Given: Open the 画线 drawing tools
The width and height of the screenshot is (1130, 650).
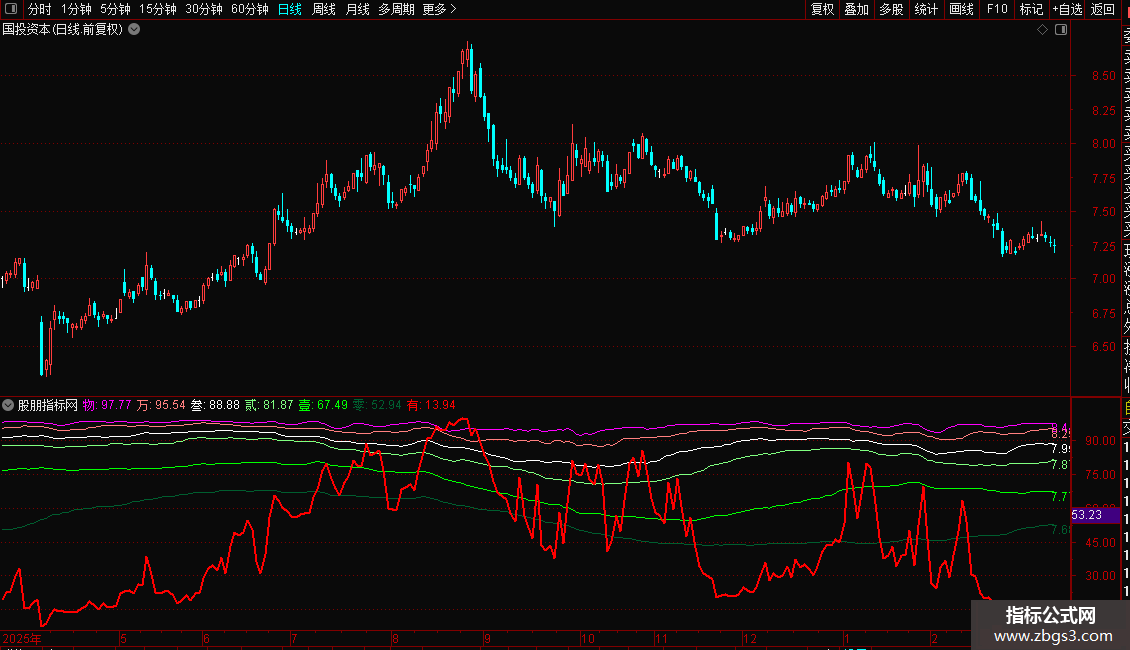Looking at the screenshot, I should [961, 9].
